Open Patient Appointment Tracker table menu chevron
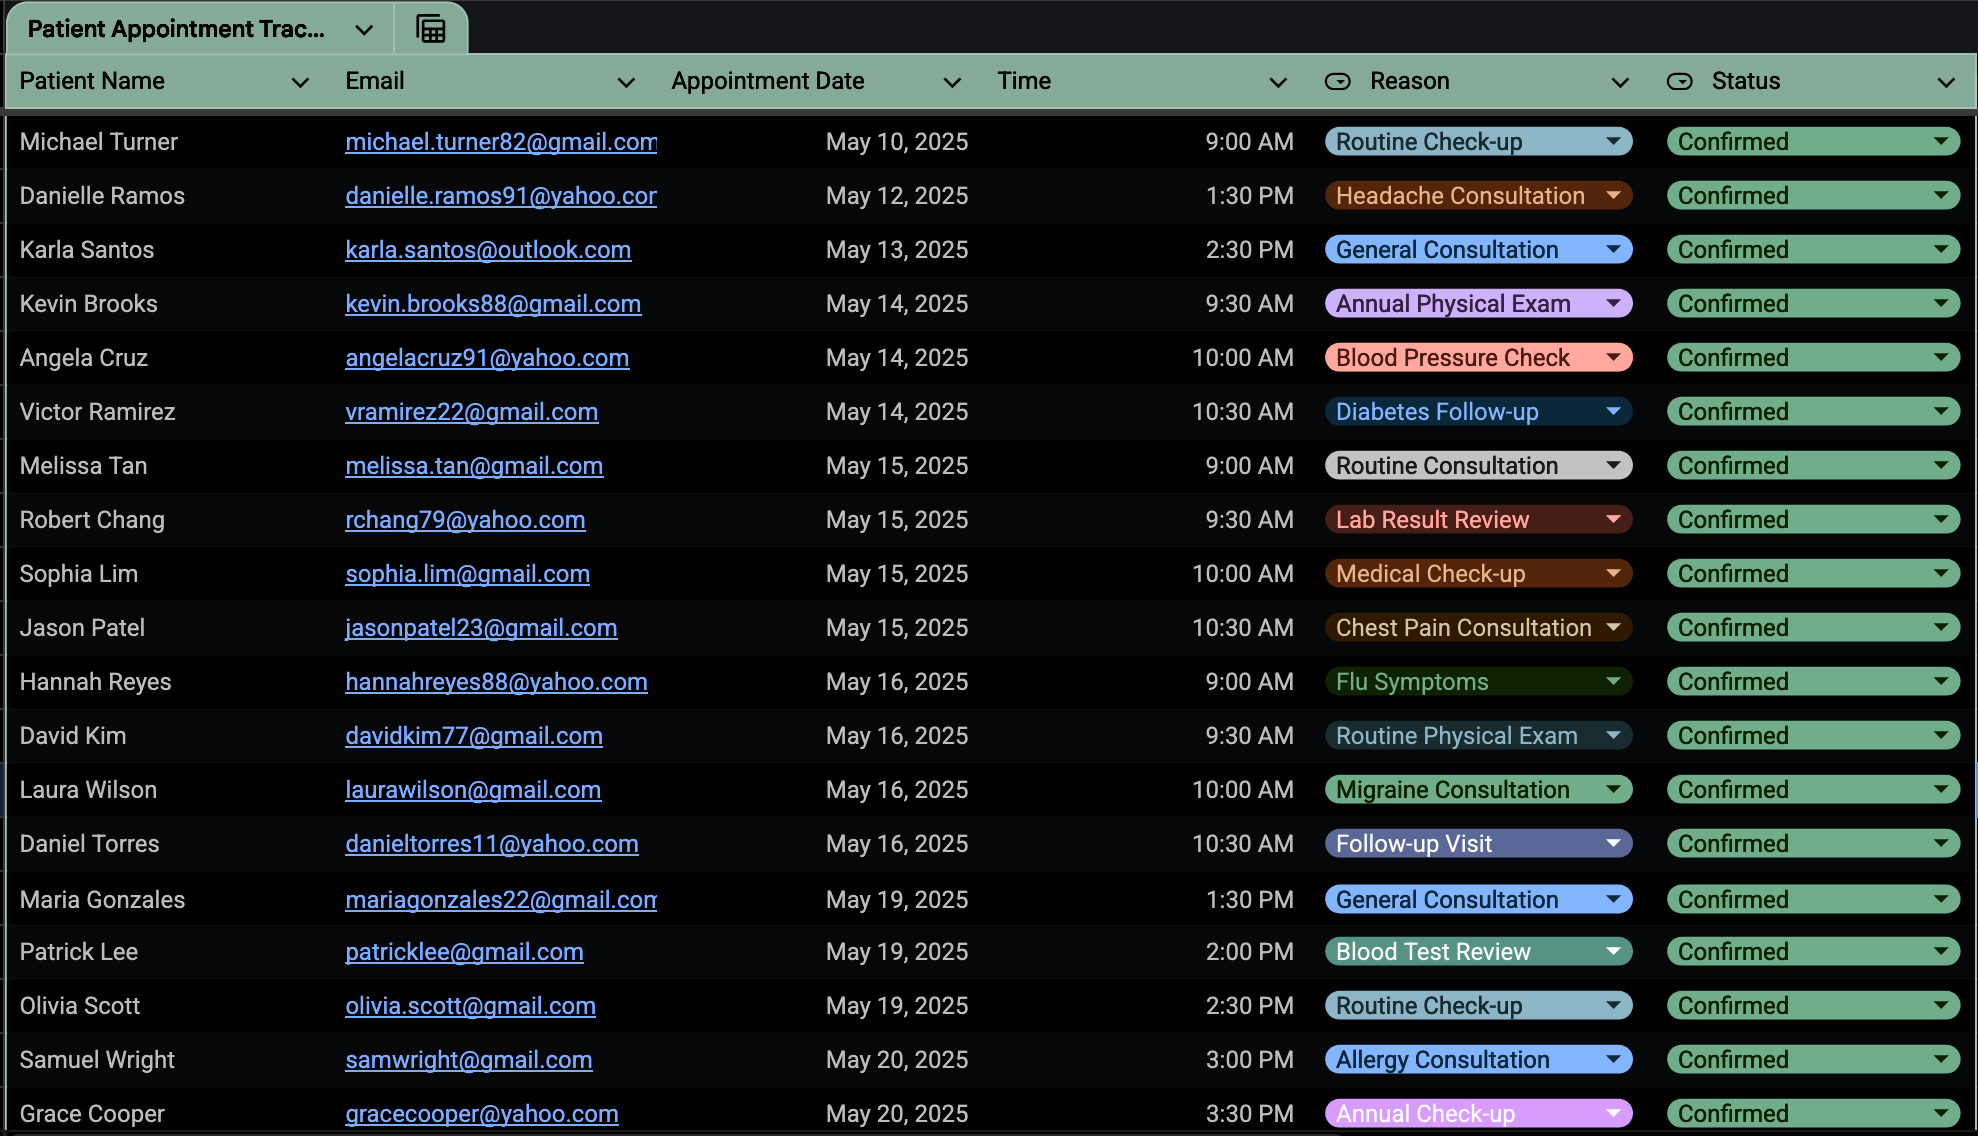The height and width of the screenshot is (1136, 1978). pos(364,30)
